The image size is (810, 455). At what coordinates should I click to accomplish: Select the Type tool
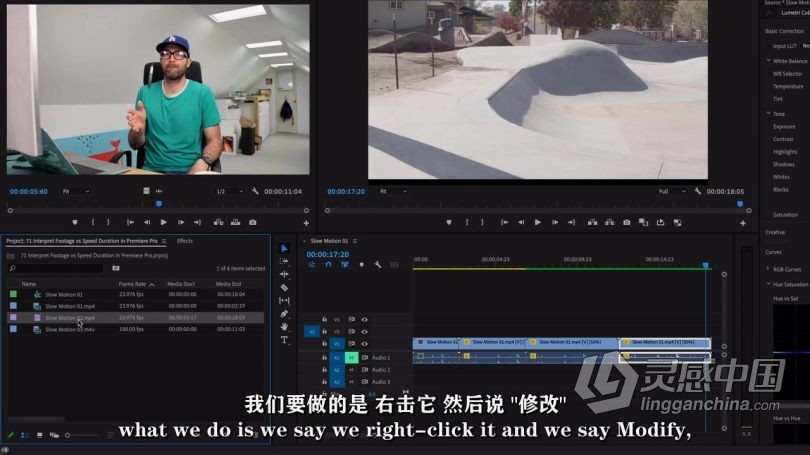[284, 339]
